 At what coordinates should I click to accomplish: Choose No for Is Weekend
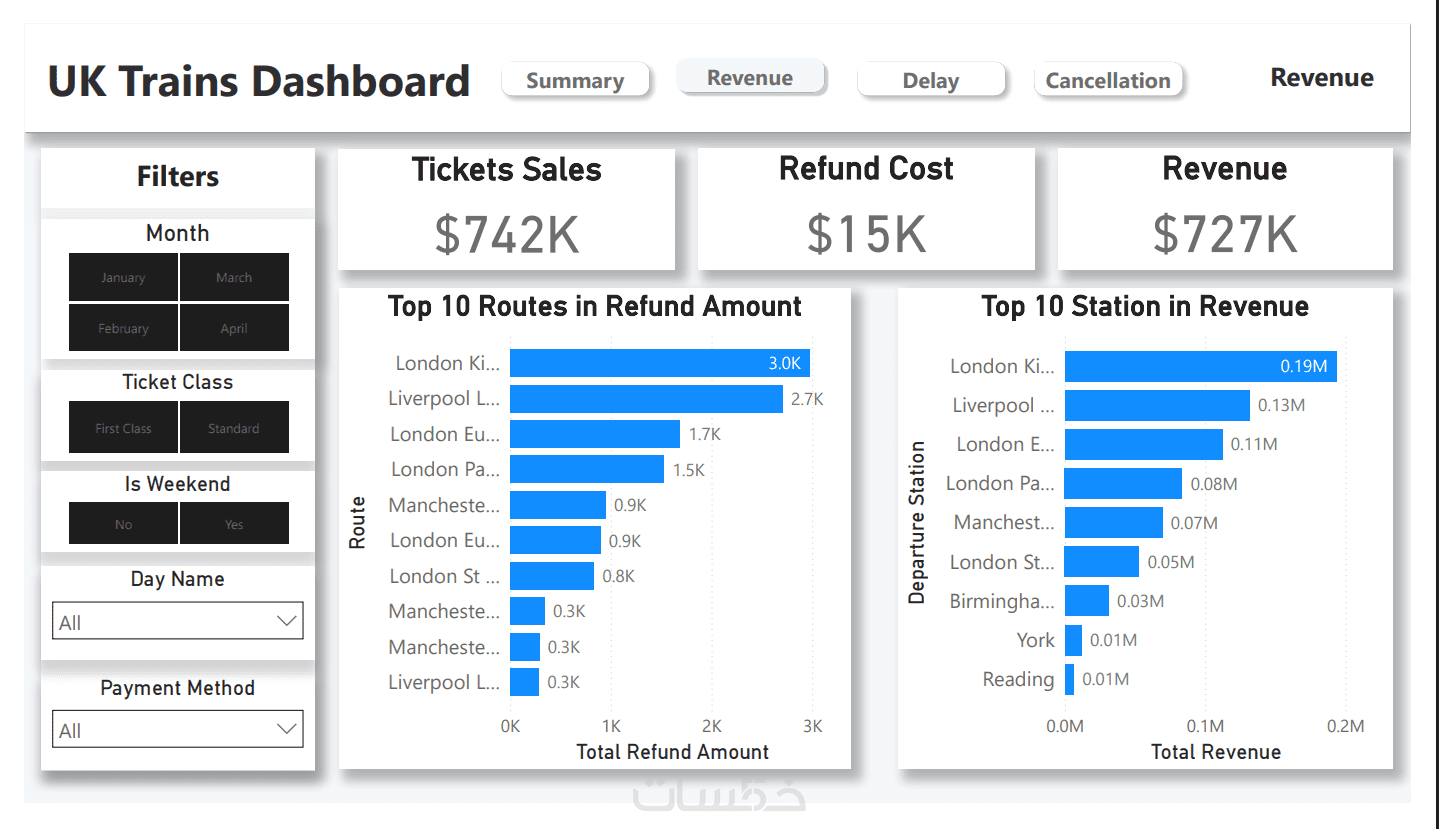[123, 523]
